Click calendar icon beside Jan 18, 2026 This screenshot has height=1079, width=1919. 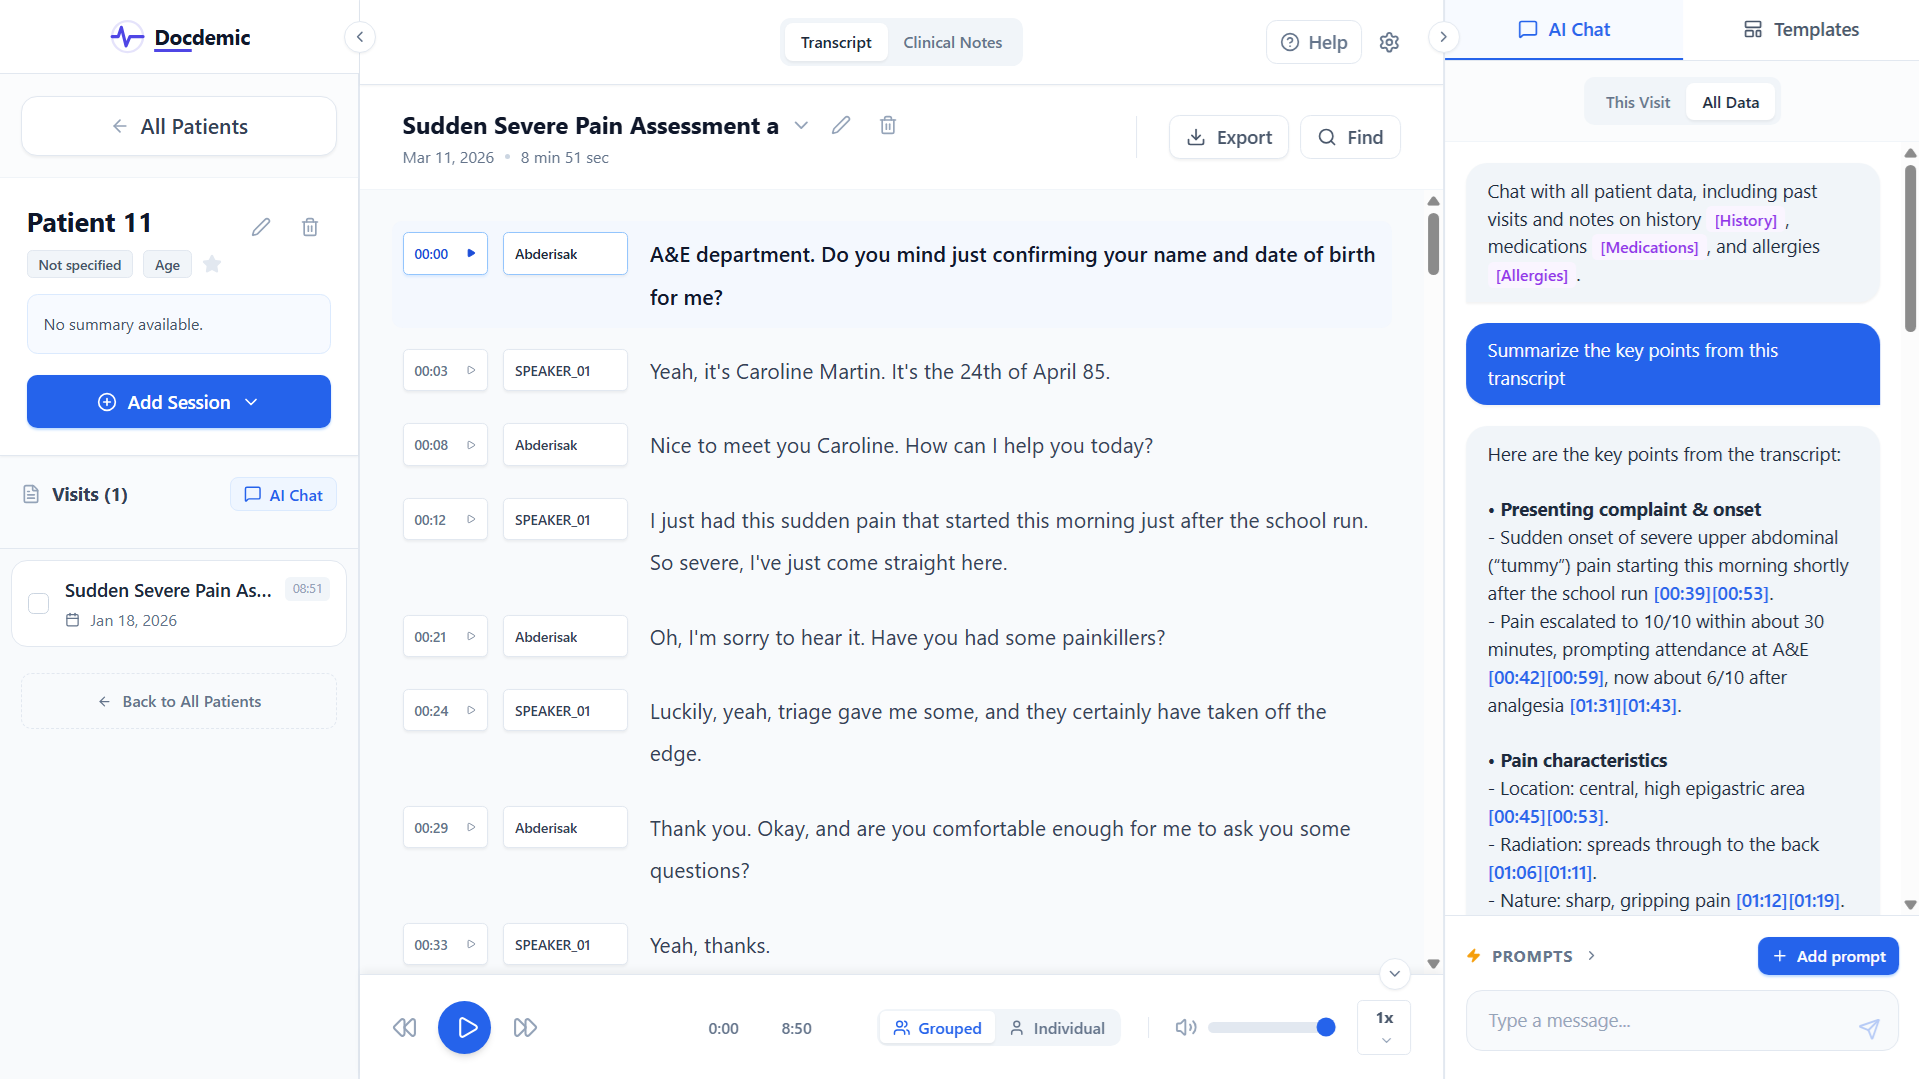point(72,621)
